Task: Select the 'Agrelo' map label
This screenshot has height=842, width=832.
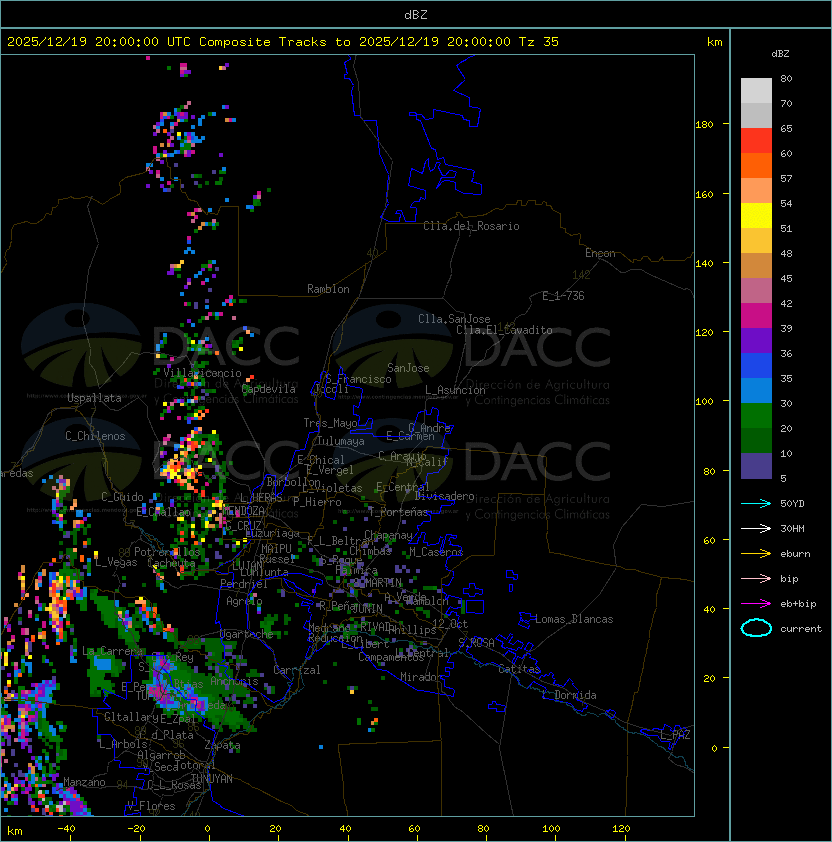Action: click(x=244, y=601)
